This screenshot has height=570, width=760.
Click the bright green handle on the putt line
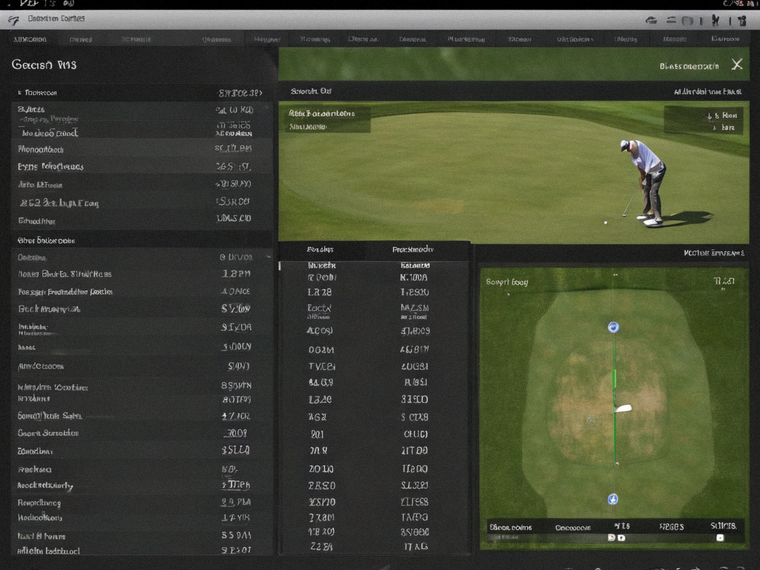(x=615, y=379)
